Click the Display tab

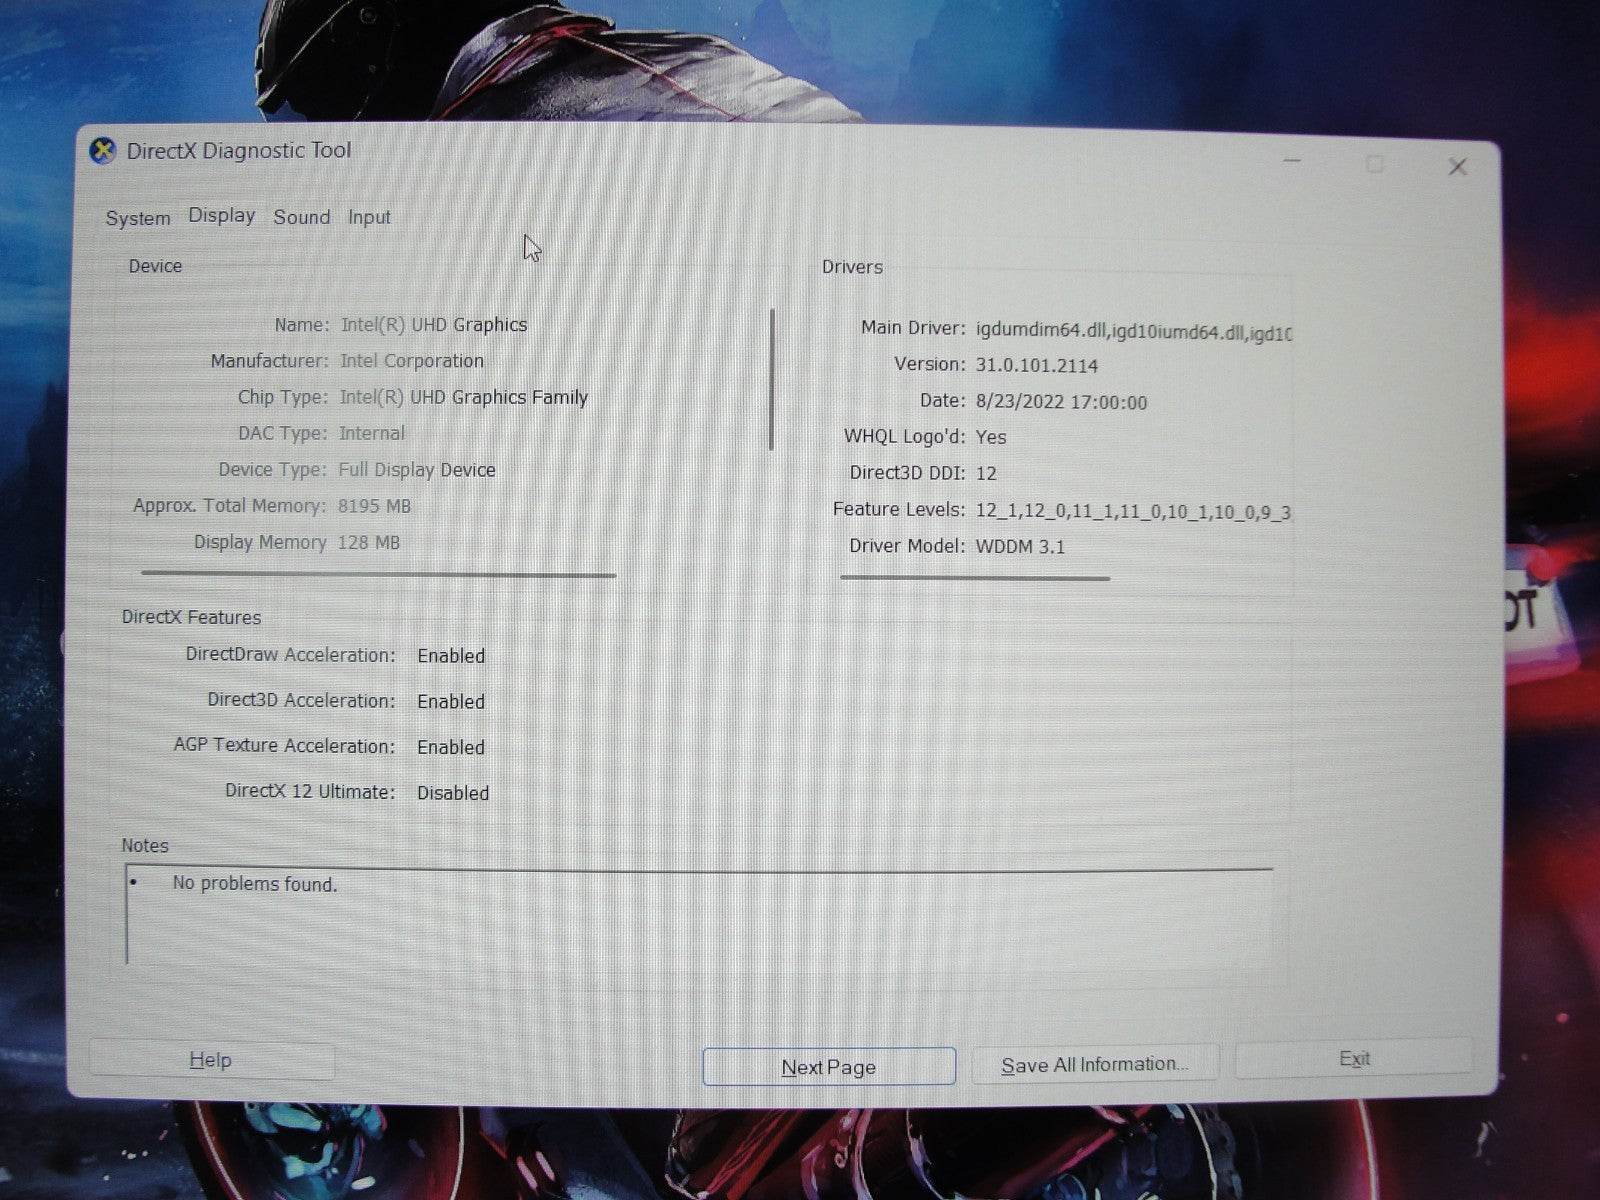click(221, 215)
